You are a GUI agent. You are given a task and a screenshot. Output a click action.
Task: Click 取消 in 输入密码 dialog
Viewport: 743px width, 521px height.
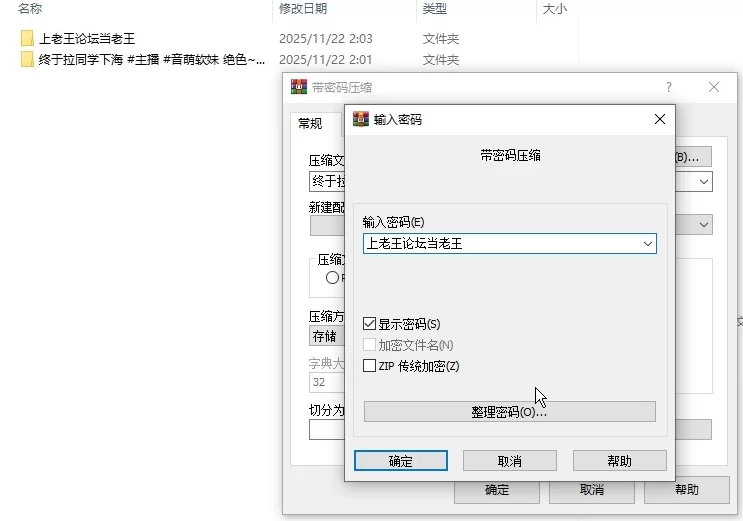[x=509, y=461]
